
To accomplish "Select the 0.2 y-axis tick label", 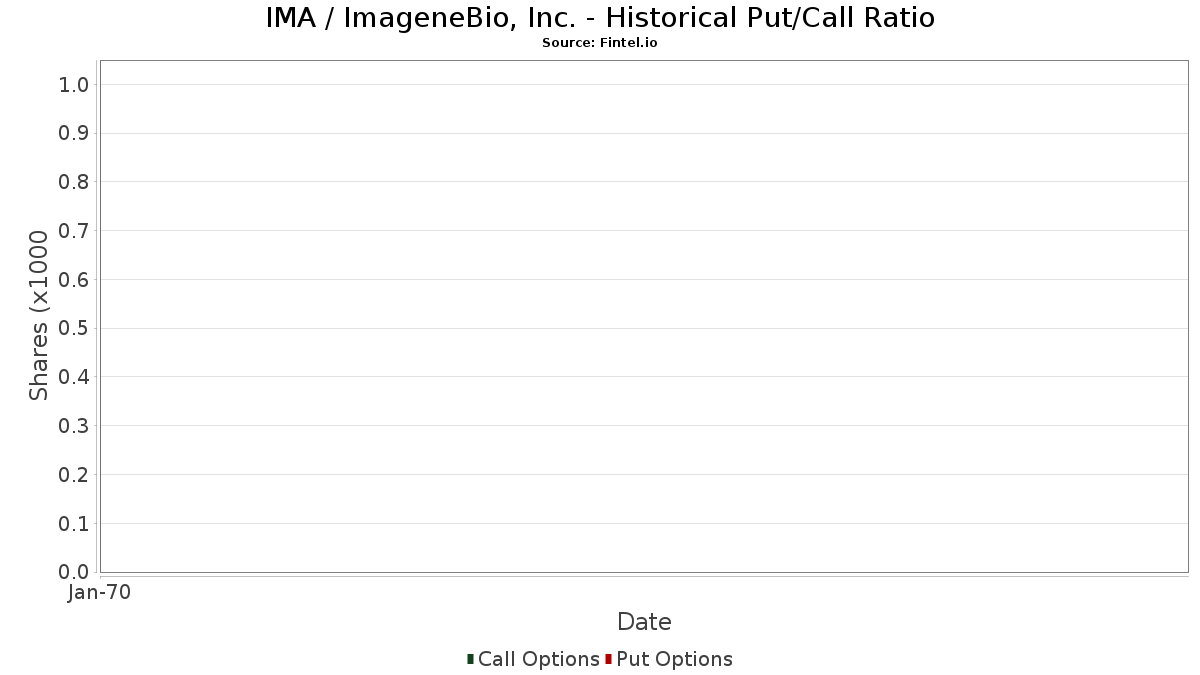I will point(74,475).
